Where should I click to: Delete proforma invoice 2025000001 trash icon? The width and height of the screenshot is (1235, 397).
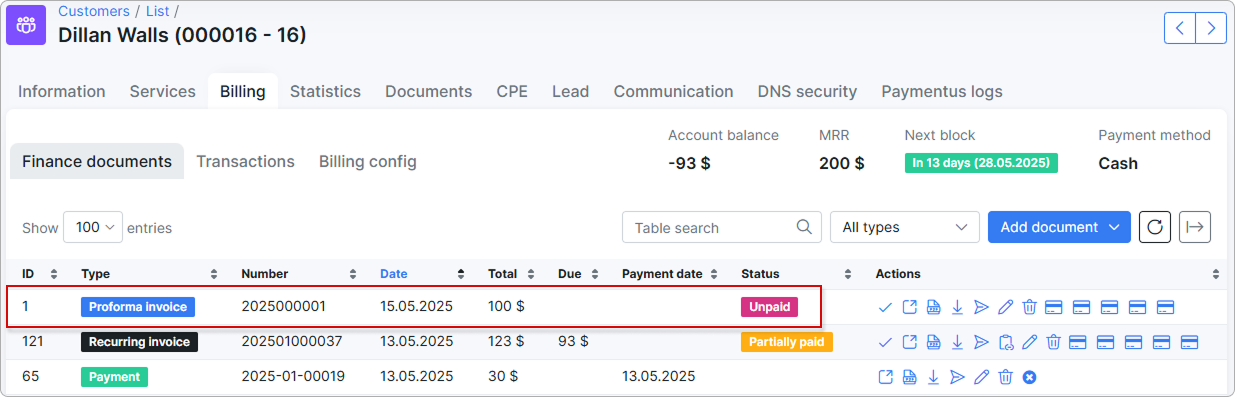click(1029, 307)
